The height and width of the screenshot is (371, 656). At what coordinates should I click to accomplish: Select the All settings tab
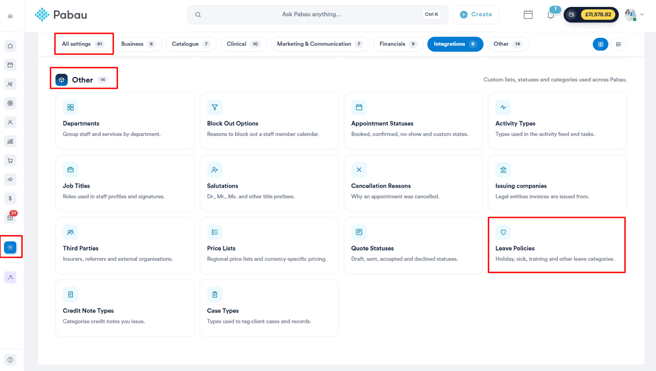pos(83,44)
